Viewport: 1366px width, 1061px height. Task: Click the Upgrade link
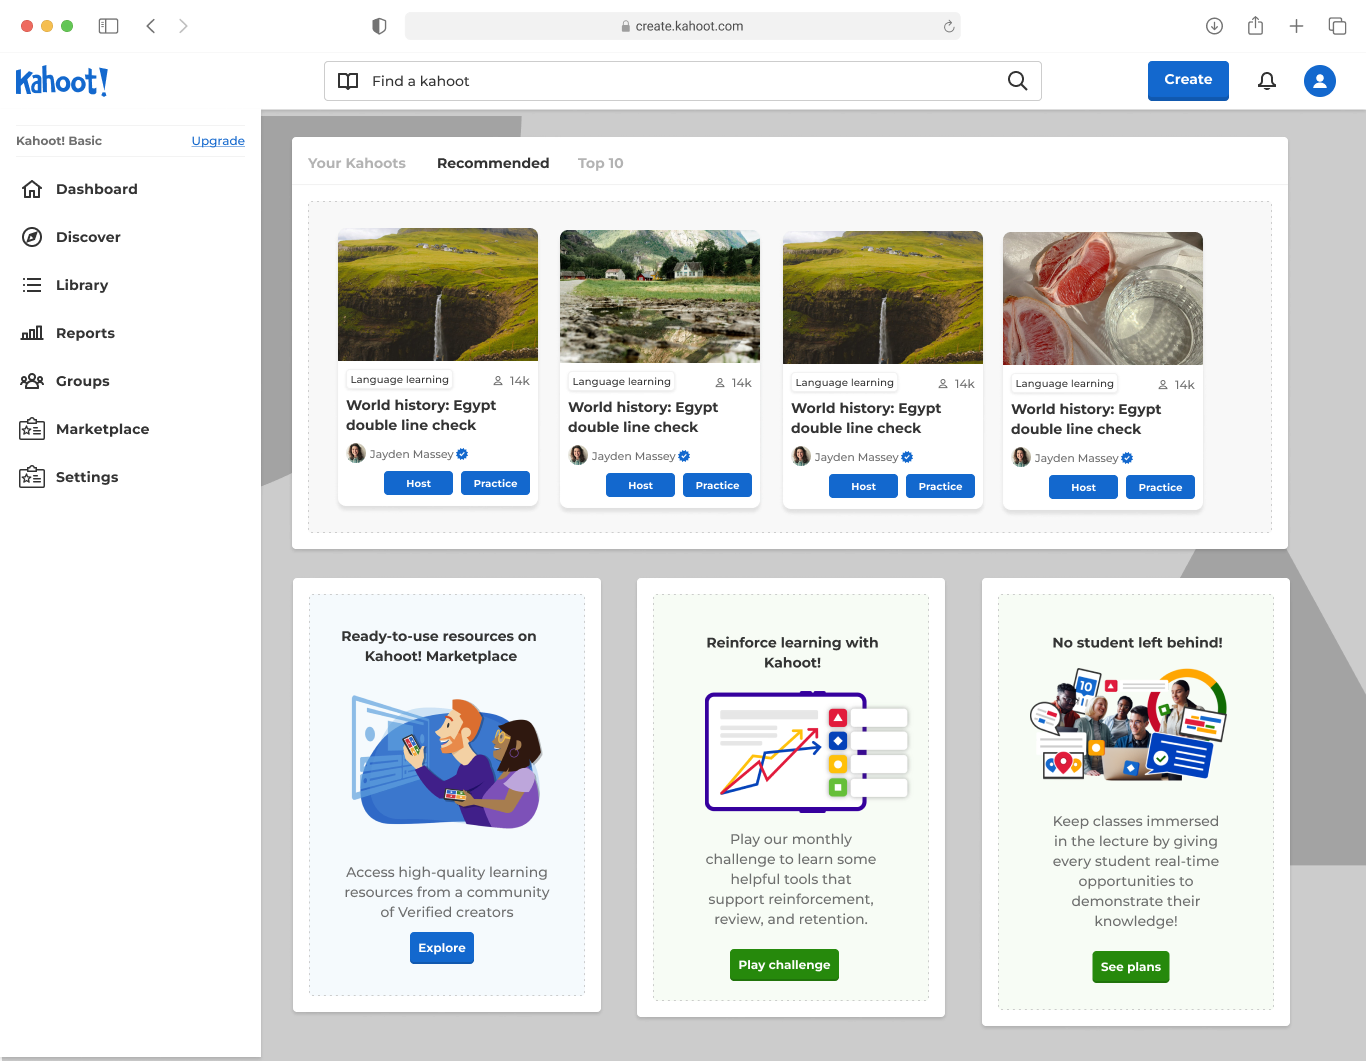(x=218, y=141)
